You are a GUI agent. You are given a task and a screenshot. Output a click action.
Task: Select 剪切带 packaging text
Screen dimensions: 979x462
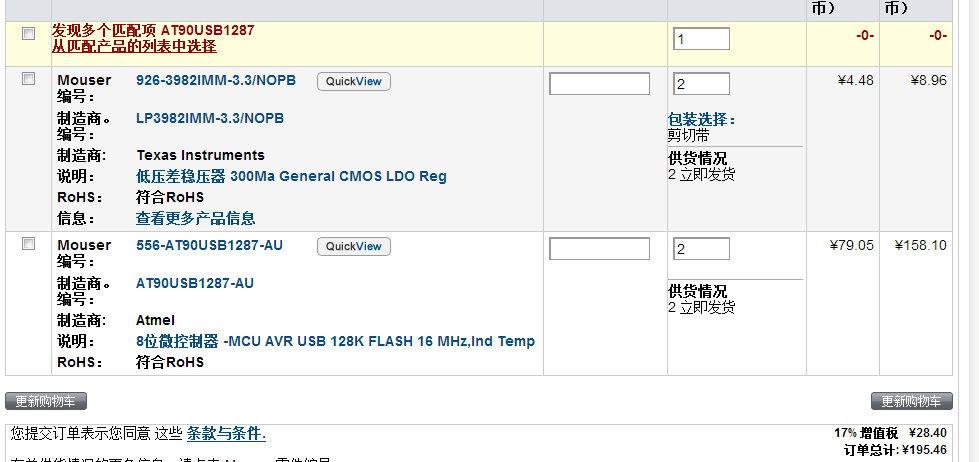689,135
